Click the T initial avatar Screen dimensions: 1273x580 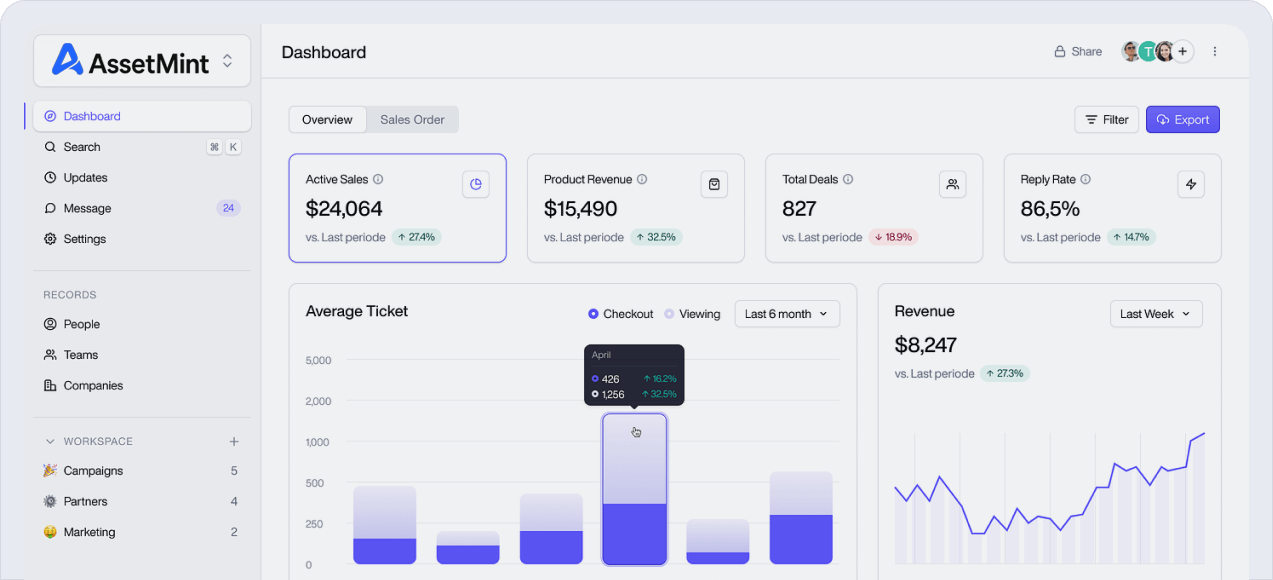pos(1148,51)
